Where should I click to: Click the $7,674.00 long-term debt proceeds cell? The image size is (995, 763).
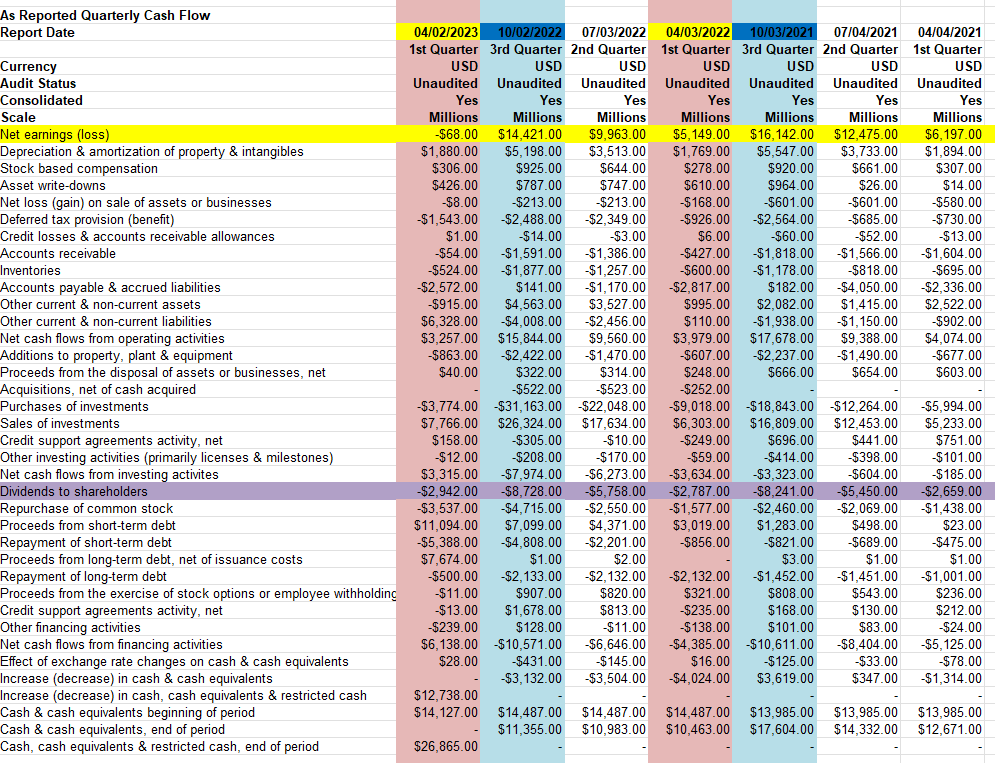pyautogui.click(x=450, y=559)
